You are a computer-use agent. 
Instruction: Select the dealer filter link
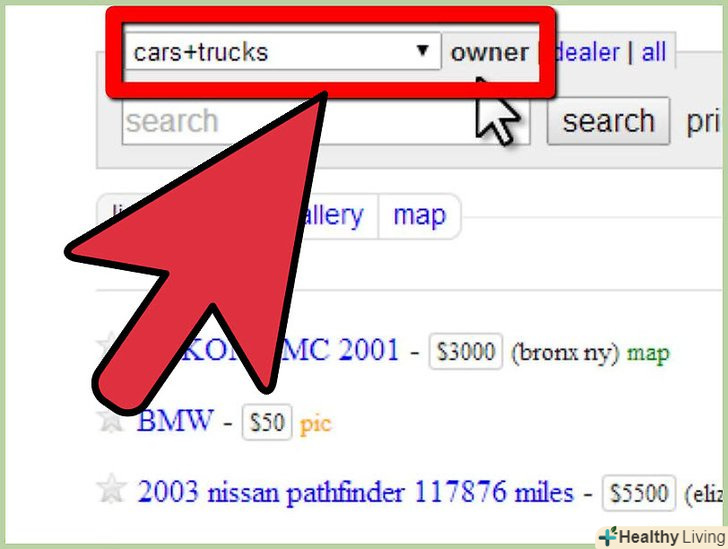click(587, 52)
